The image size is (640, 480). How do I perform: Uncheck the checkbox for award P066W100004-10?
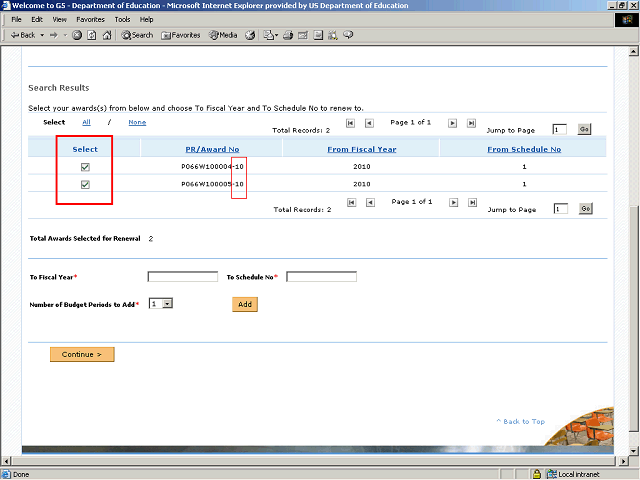tap(85, 167)
